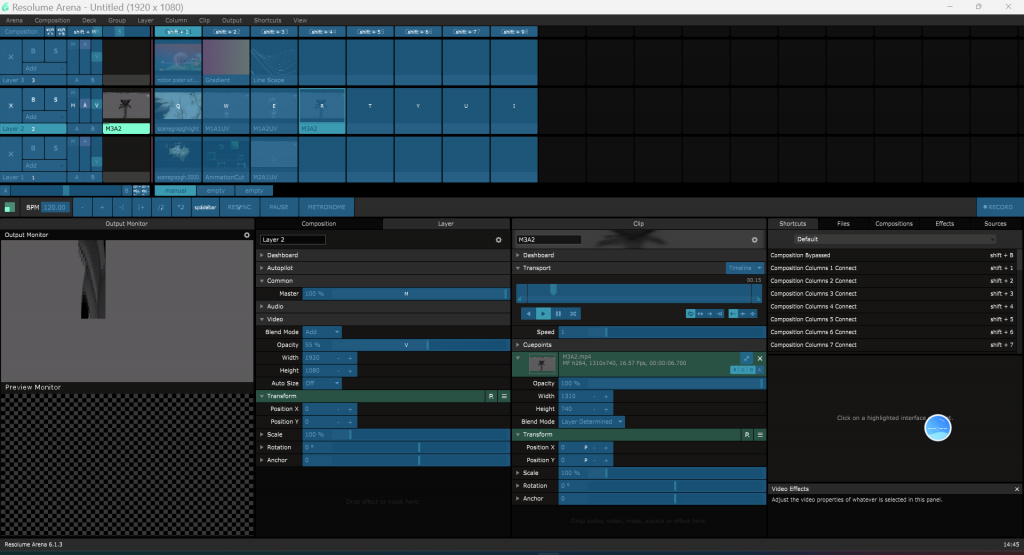Play the clip forward in Transport
The width and height of the screenshot is (1024, 555).
coord(543,314)
